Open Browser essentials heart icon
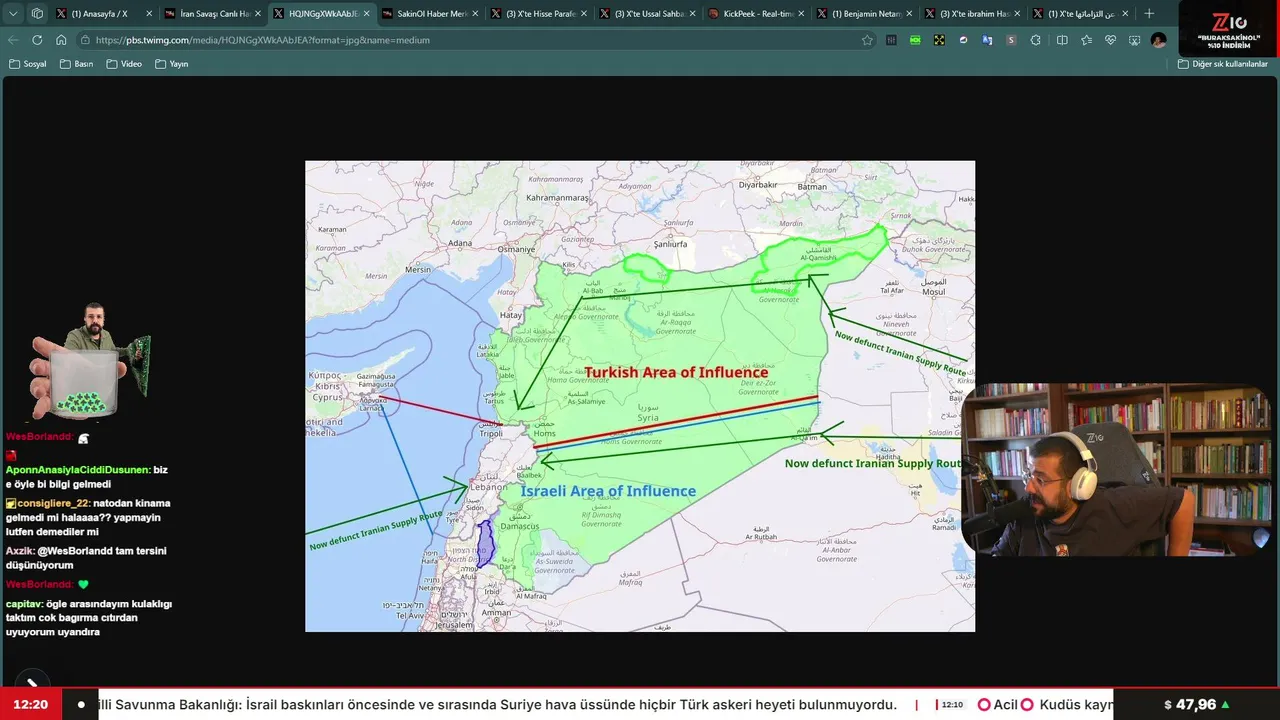This screenshot has height=720, width=1280. (1110, 40)
